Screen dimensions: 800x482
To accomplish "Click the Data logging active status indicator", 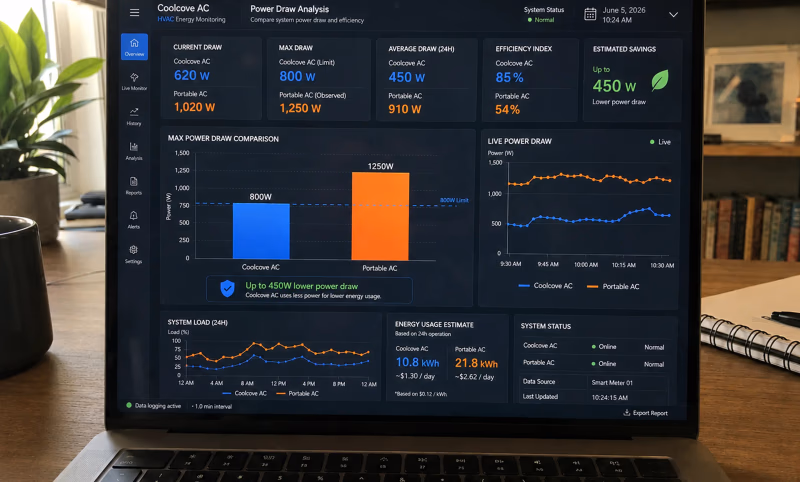I will (x=154, y=405).
